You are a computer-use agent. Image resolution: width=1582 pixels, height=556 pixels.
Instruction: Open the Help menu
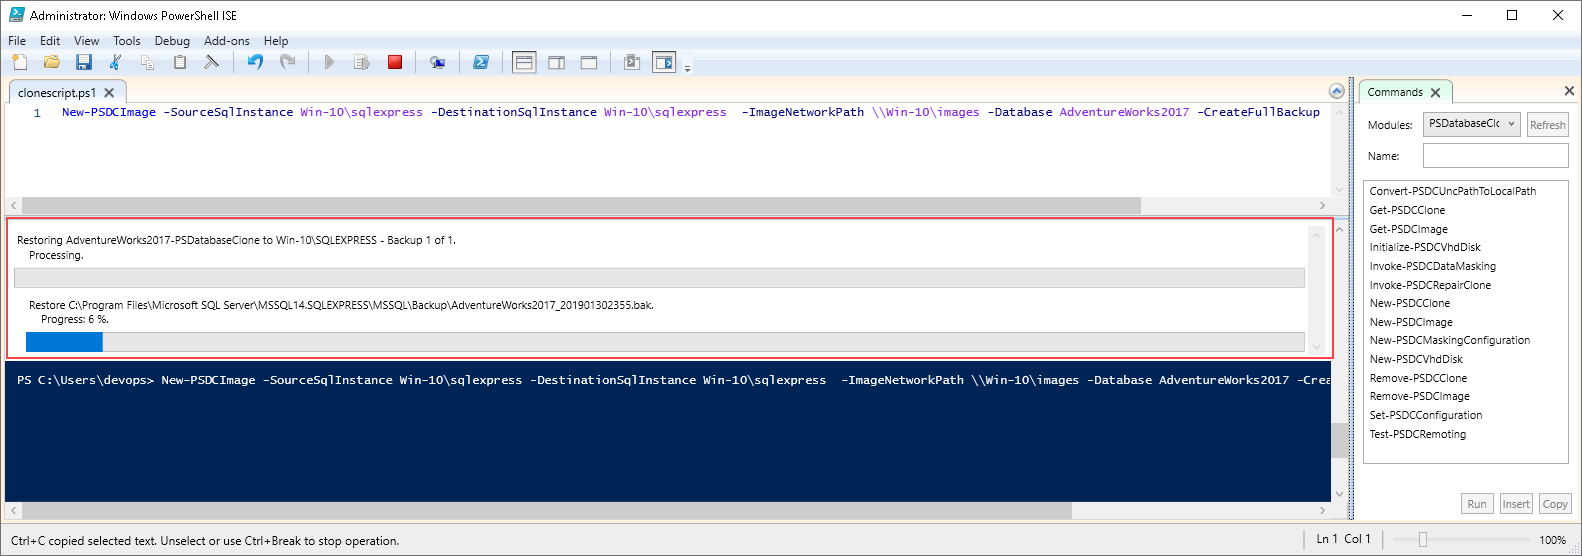point(276,41)
